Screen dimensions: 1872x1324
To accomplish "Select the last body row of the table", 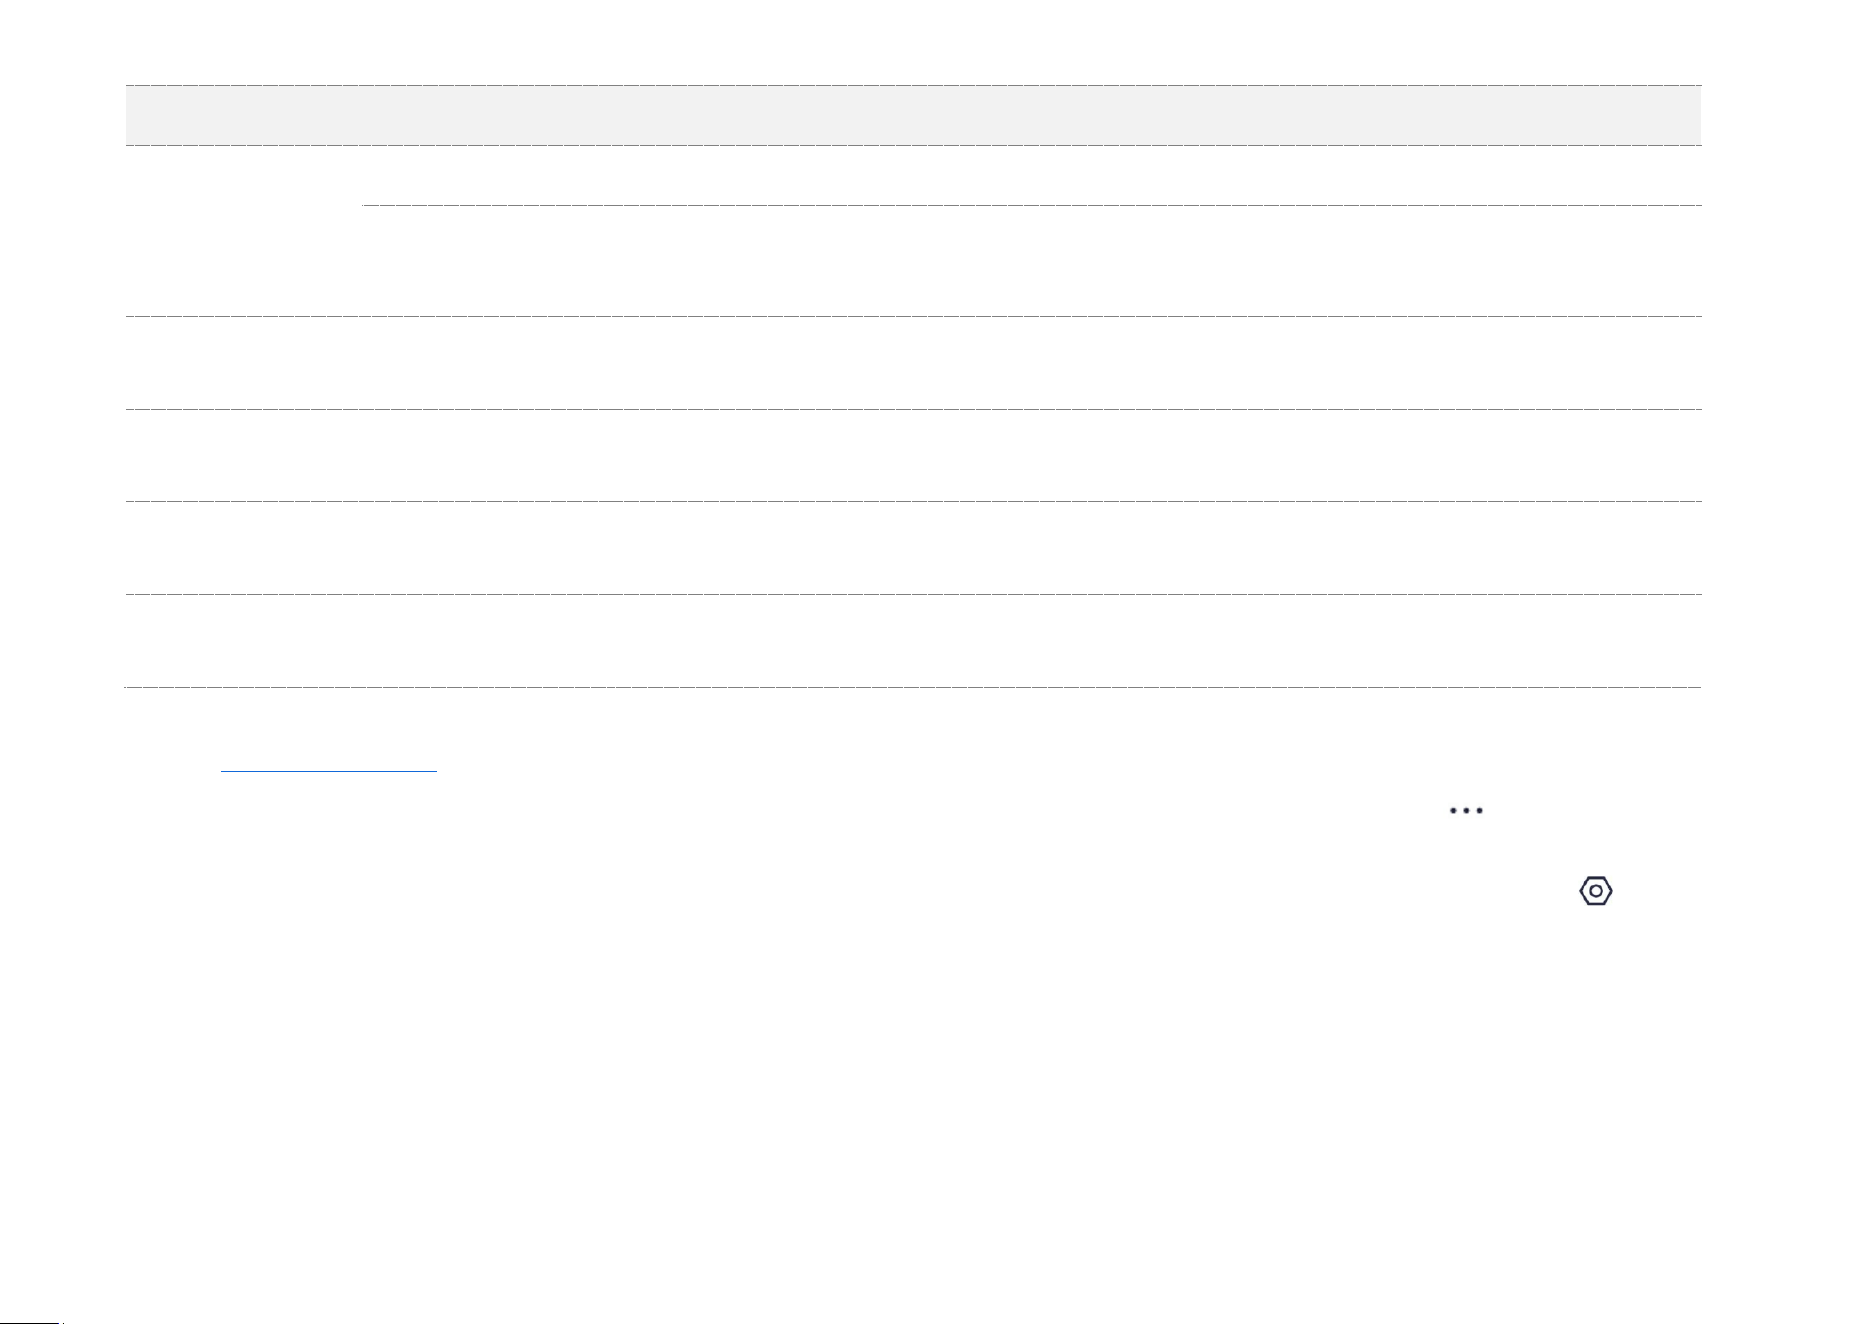I will click(913, 640).
